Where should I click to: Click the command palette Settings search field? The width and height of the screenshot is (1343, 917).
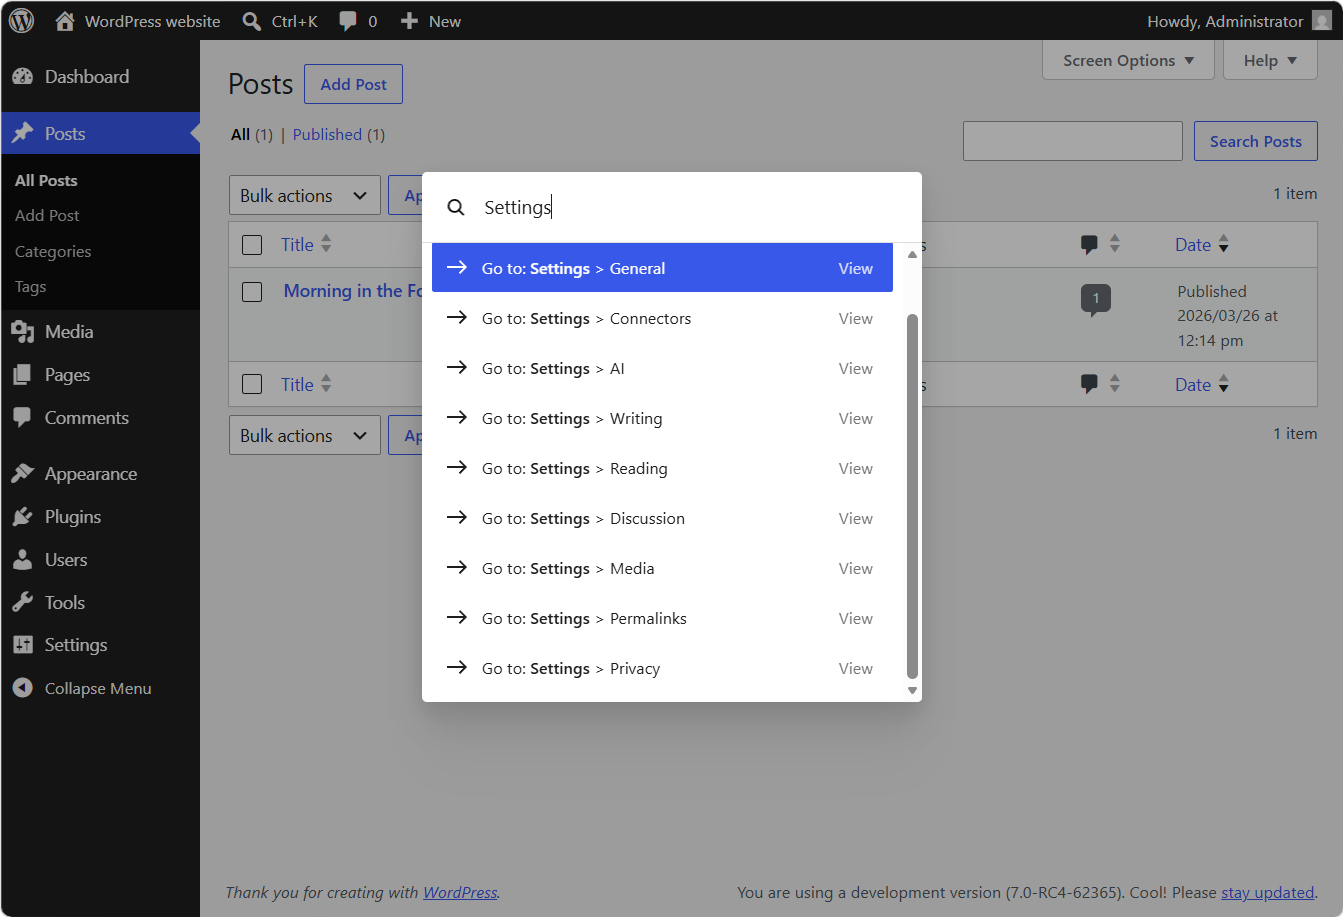(690, 207)
